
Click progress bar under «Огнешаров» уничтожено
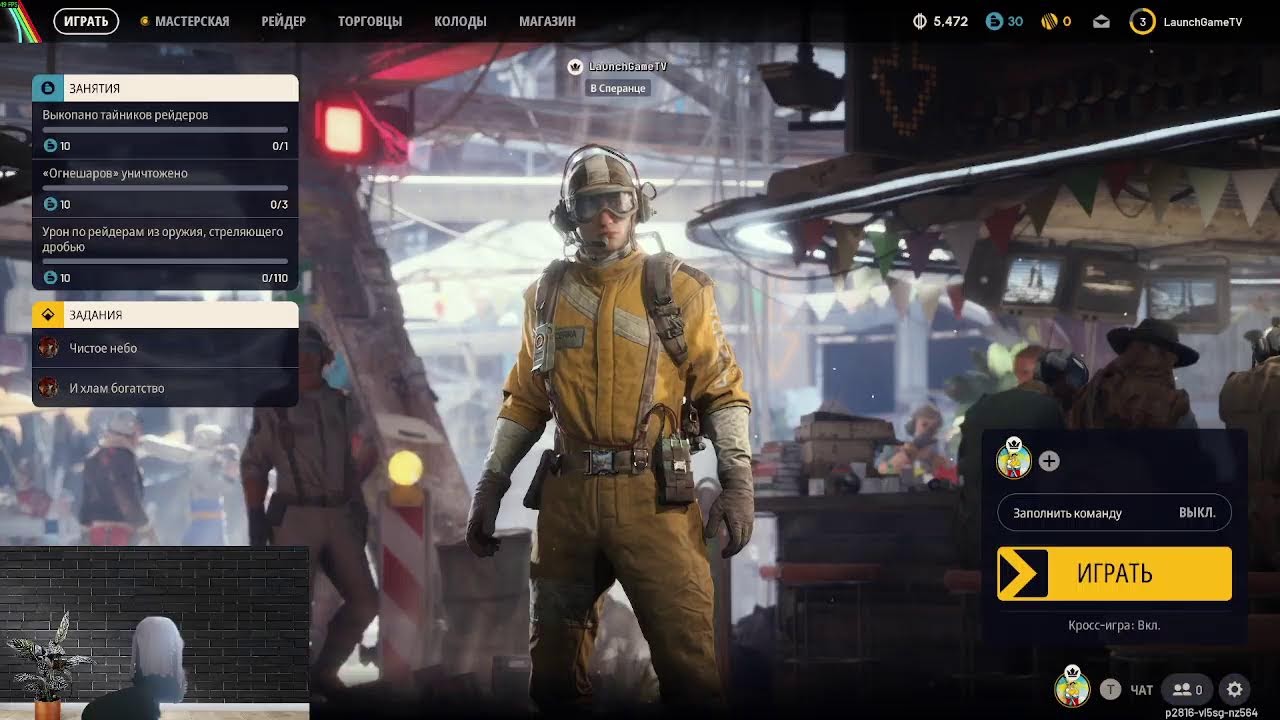click(x=165, y=188)
